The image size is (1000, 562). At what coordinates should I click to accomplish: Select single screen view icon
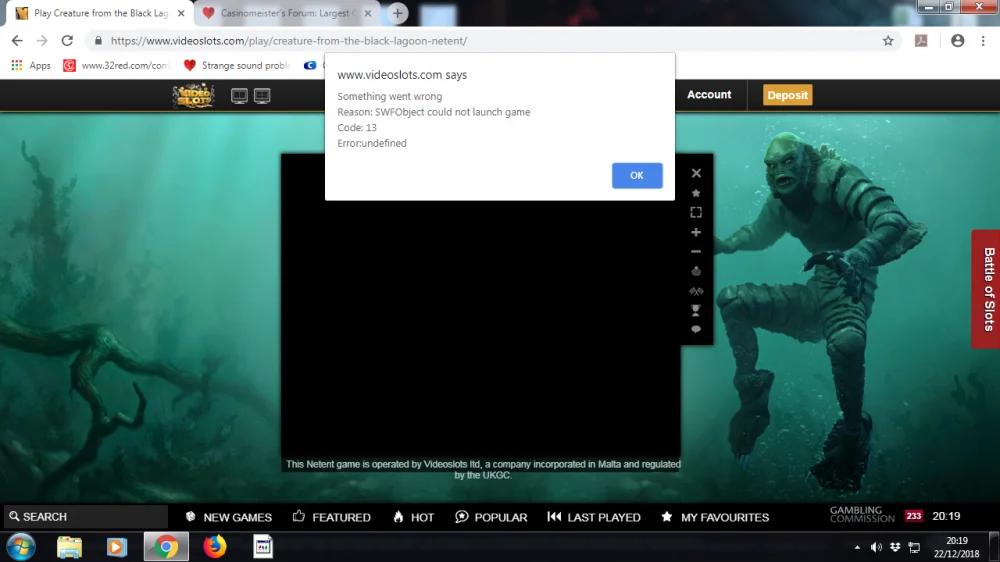click(239, 96)
